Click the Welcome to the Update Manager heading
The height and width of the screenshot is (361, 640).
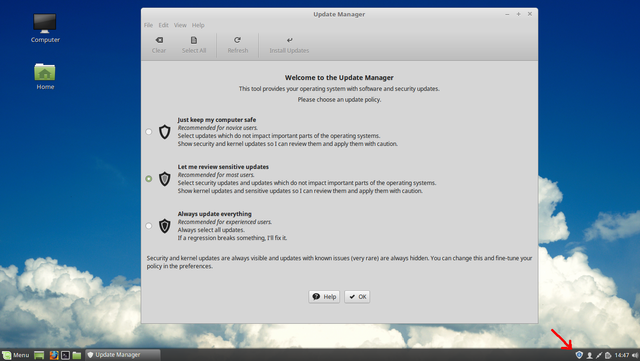(x=339, y=78)
